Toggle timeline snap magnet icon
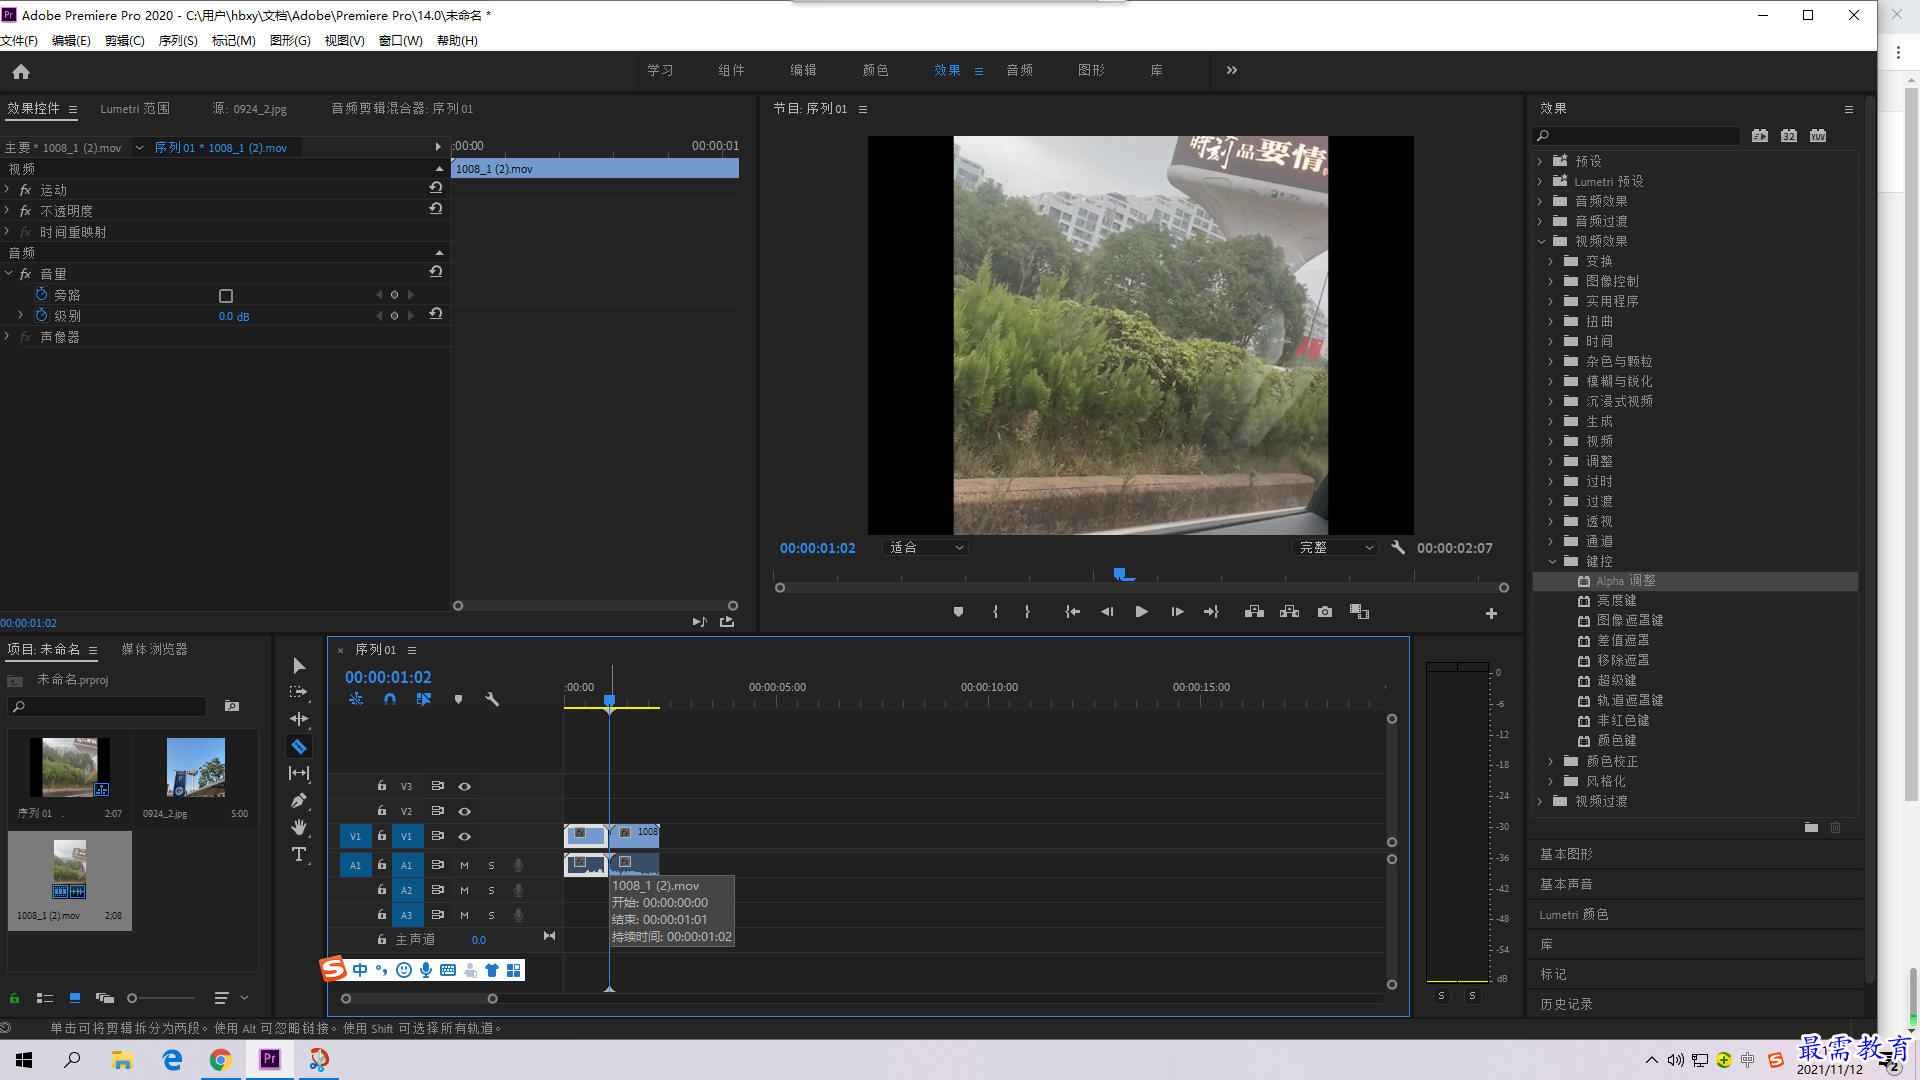Screen dimensions: 1920x1080 coord(390,699)
